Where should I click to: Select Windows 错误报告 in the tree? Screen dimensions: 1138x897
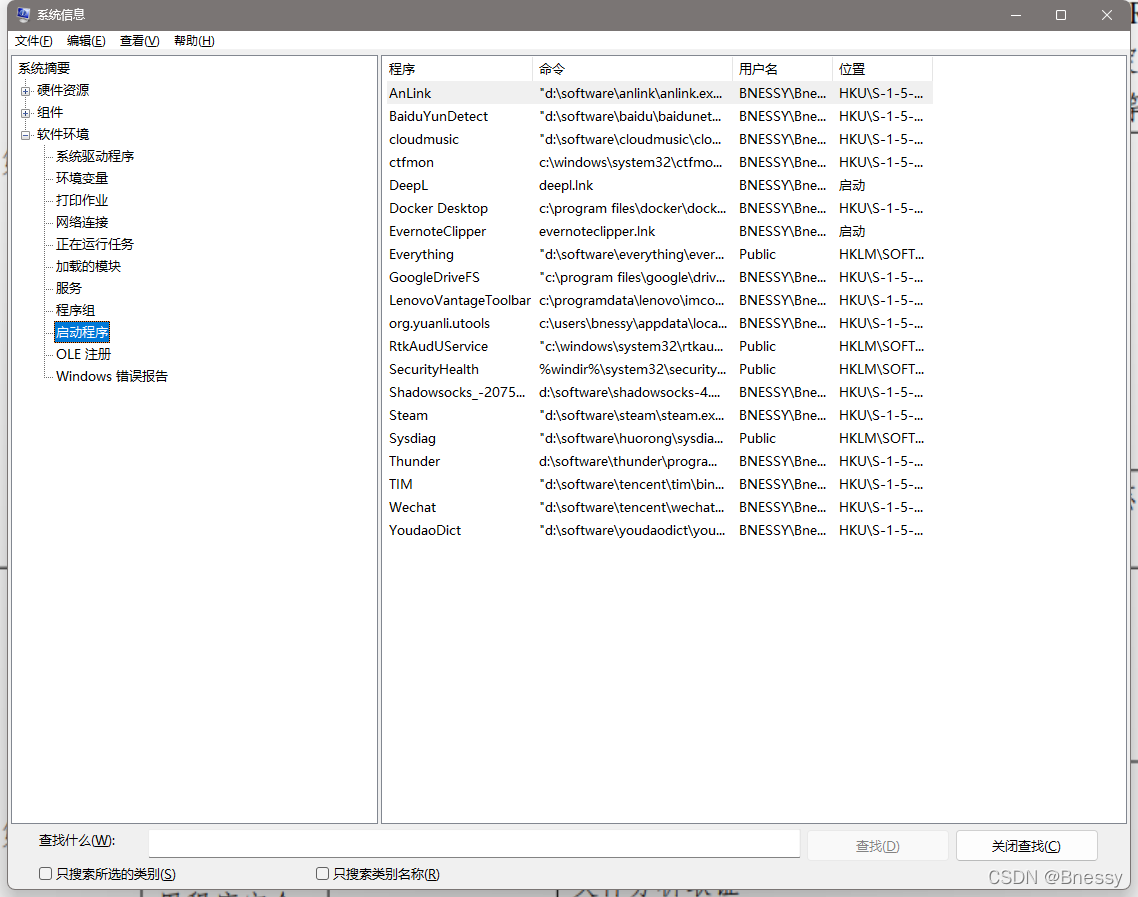point(112,376)
